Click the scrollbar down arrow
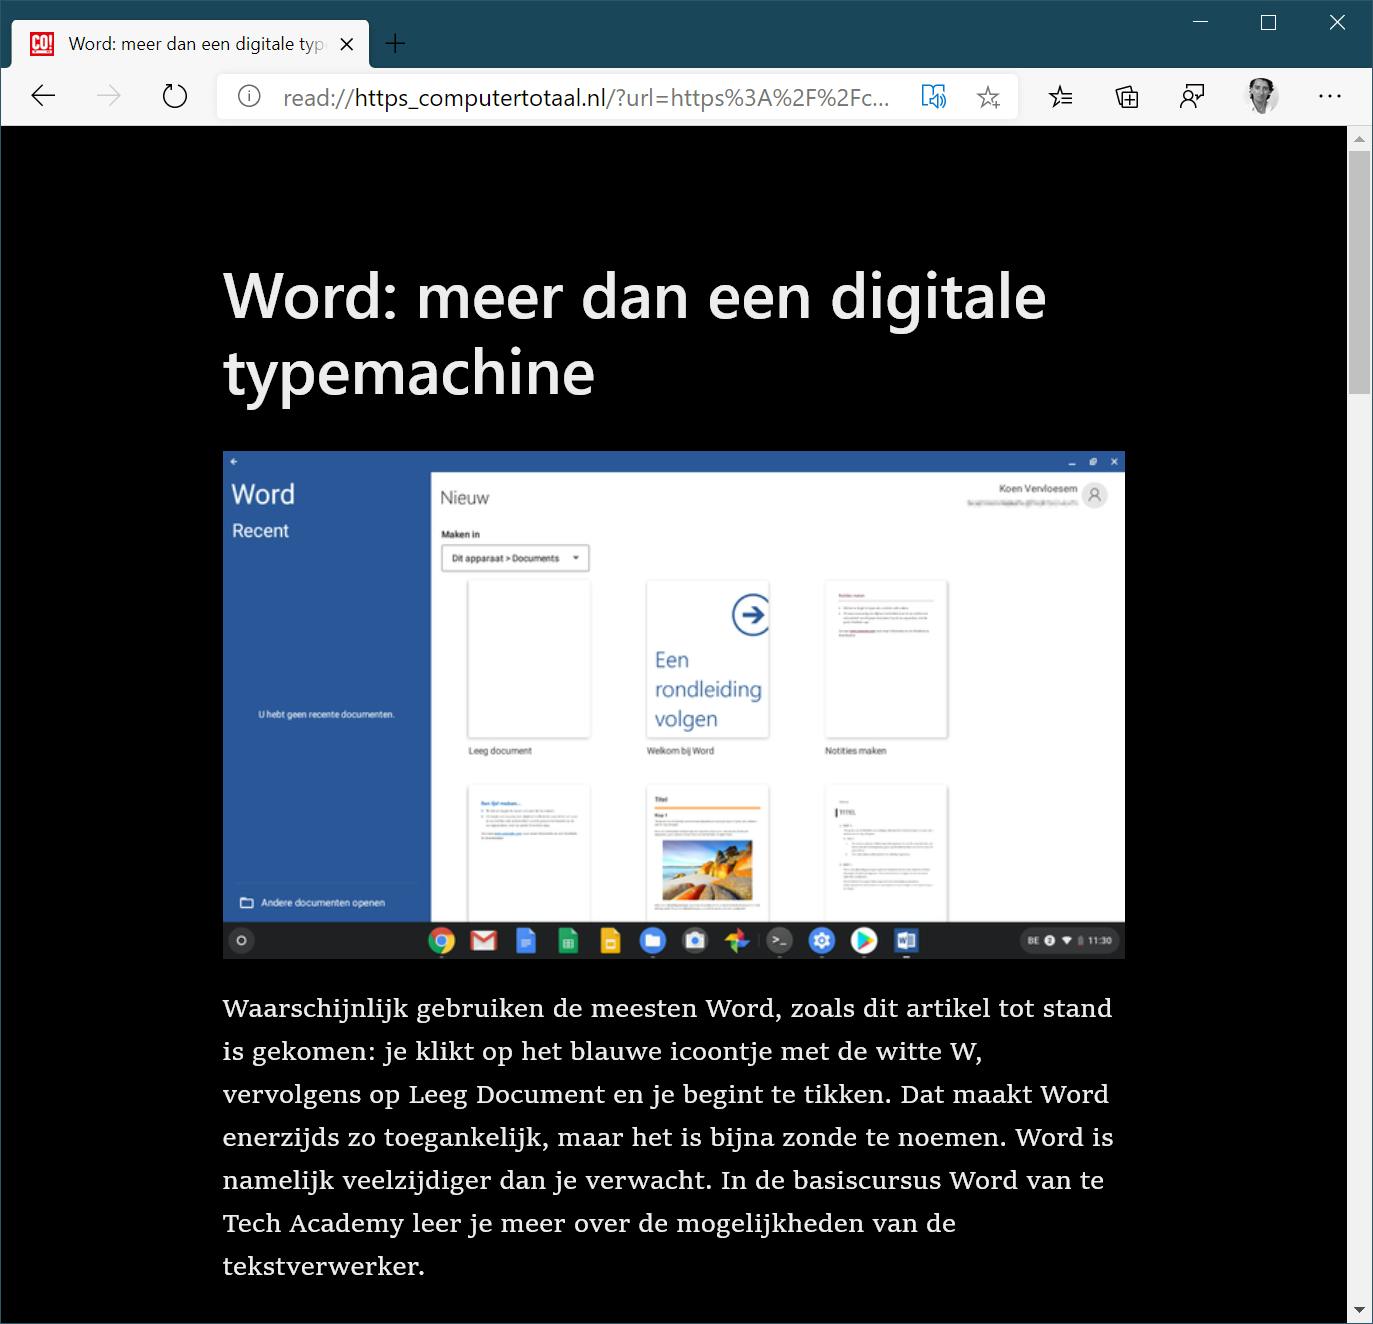 click(1359, 1310)
